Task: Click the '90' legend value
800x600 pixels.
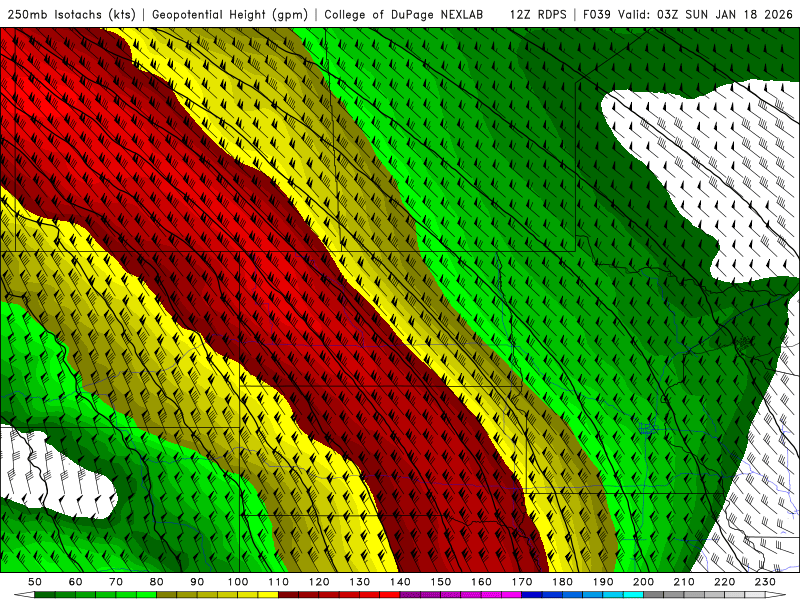Action: pyautogui.click(x=197, y=582)
